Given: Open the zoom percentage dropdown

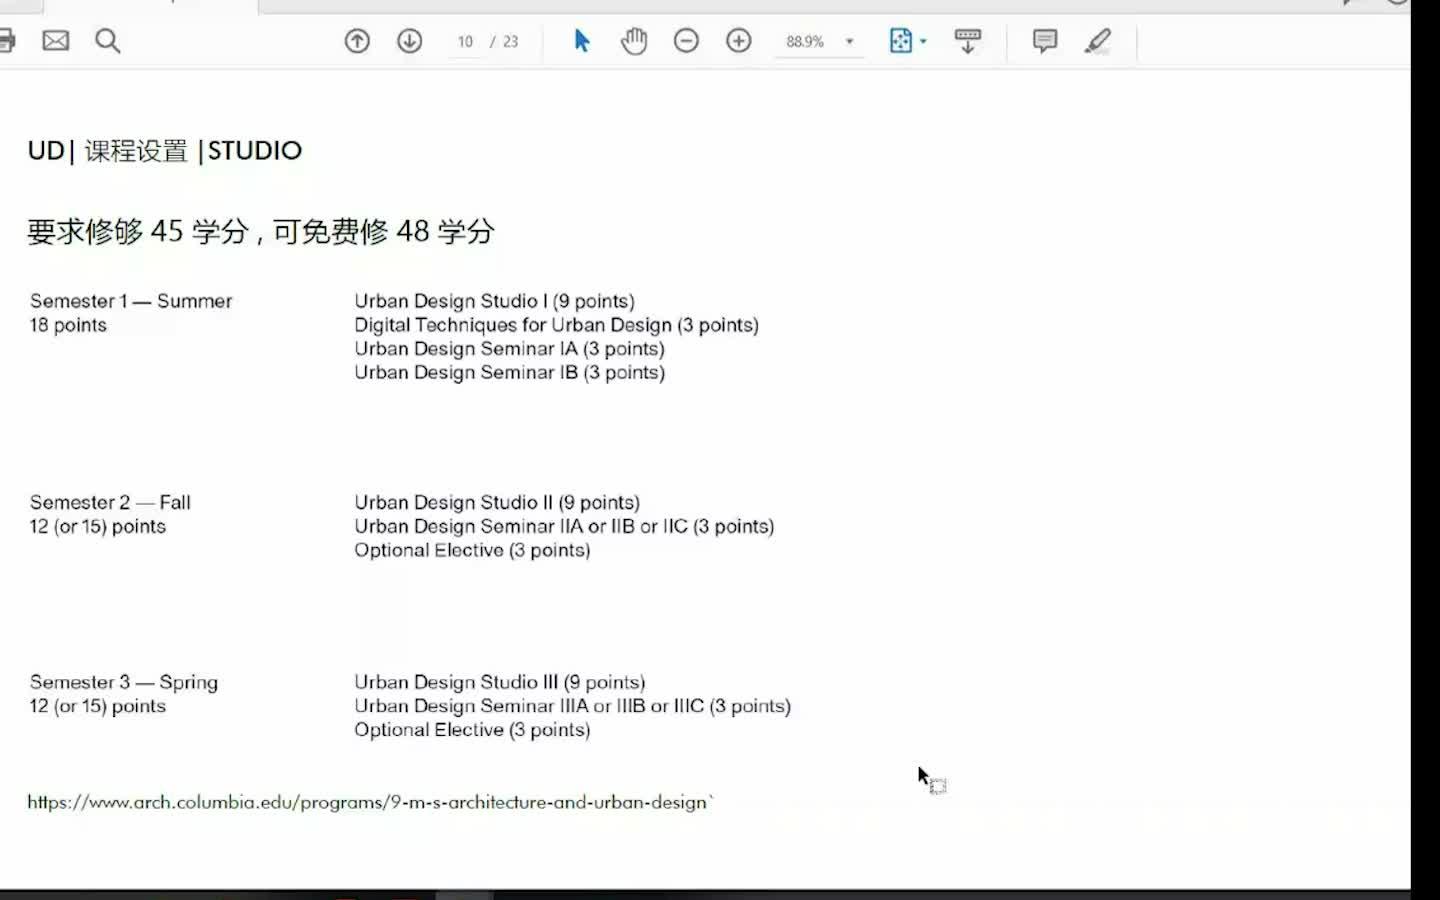Looking at the screenshot, I should (849, 41).
